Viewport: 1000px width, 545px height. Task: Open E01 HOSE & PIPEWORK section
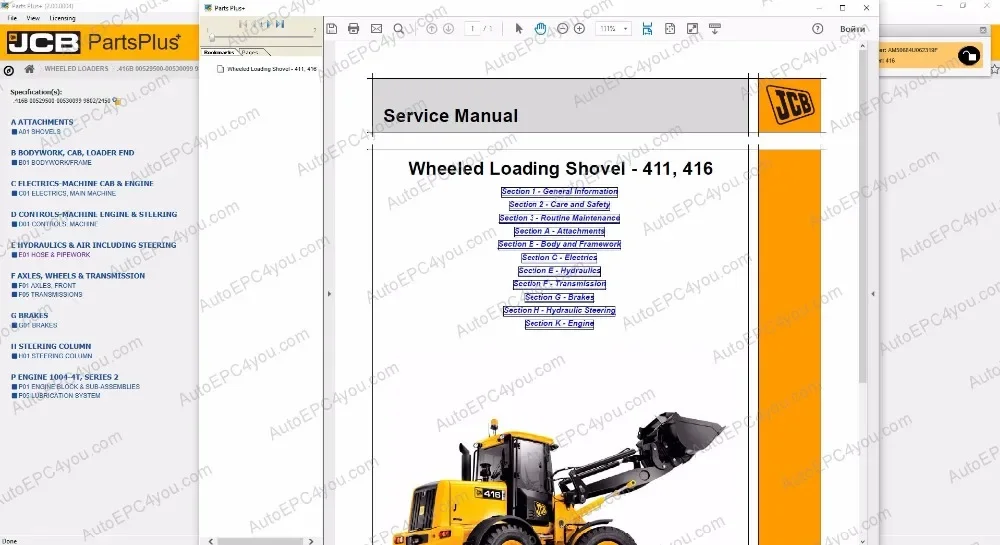51,254
